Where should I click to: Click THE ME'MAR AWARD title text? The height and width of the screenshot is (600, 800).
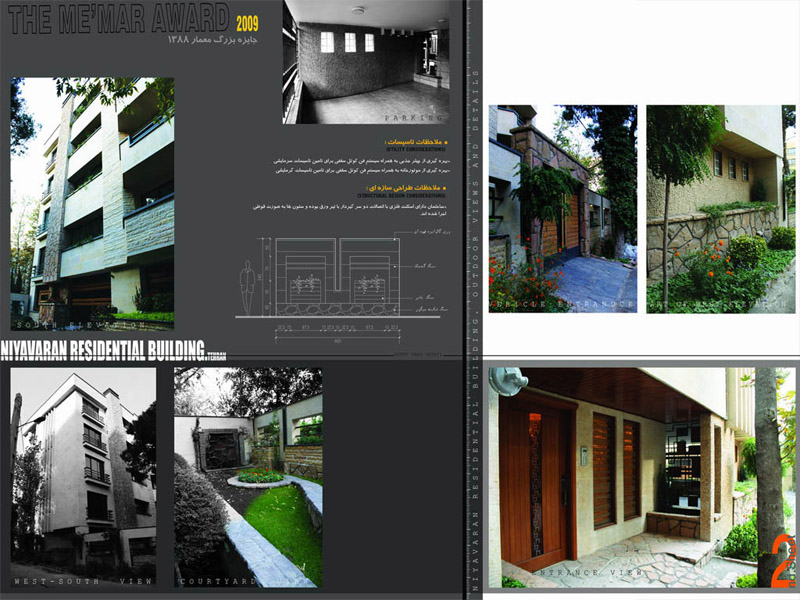[119, 19]
